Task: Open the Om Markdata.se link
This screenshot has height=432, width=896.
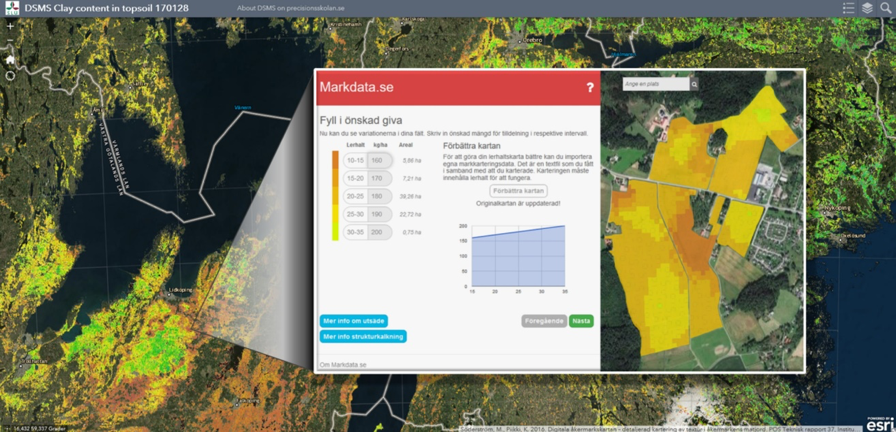Action: tap(343, 364)
